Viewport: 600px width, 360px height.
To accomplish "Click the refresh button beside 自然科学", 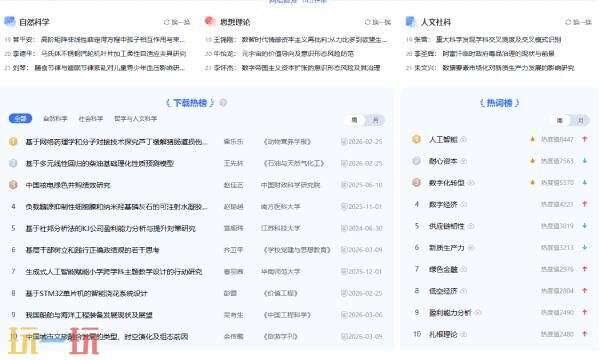I will point(177,22).
